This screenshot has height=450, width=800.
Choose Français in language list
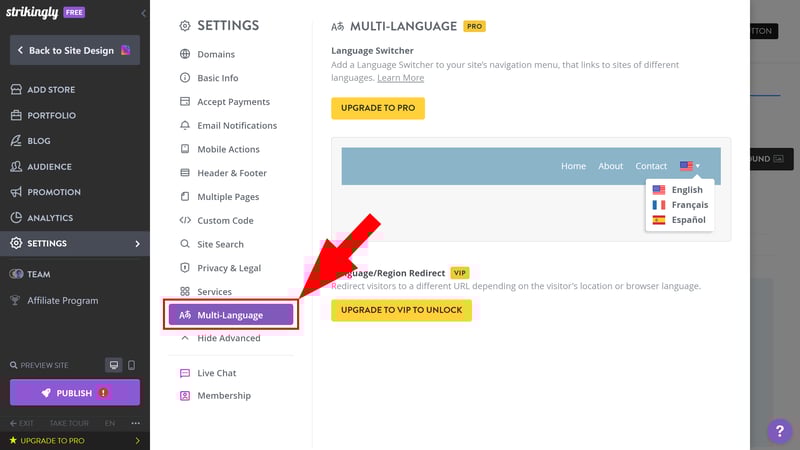tap(680, 205)
